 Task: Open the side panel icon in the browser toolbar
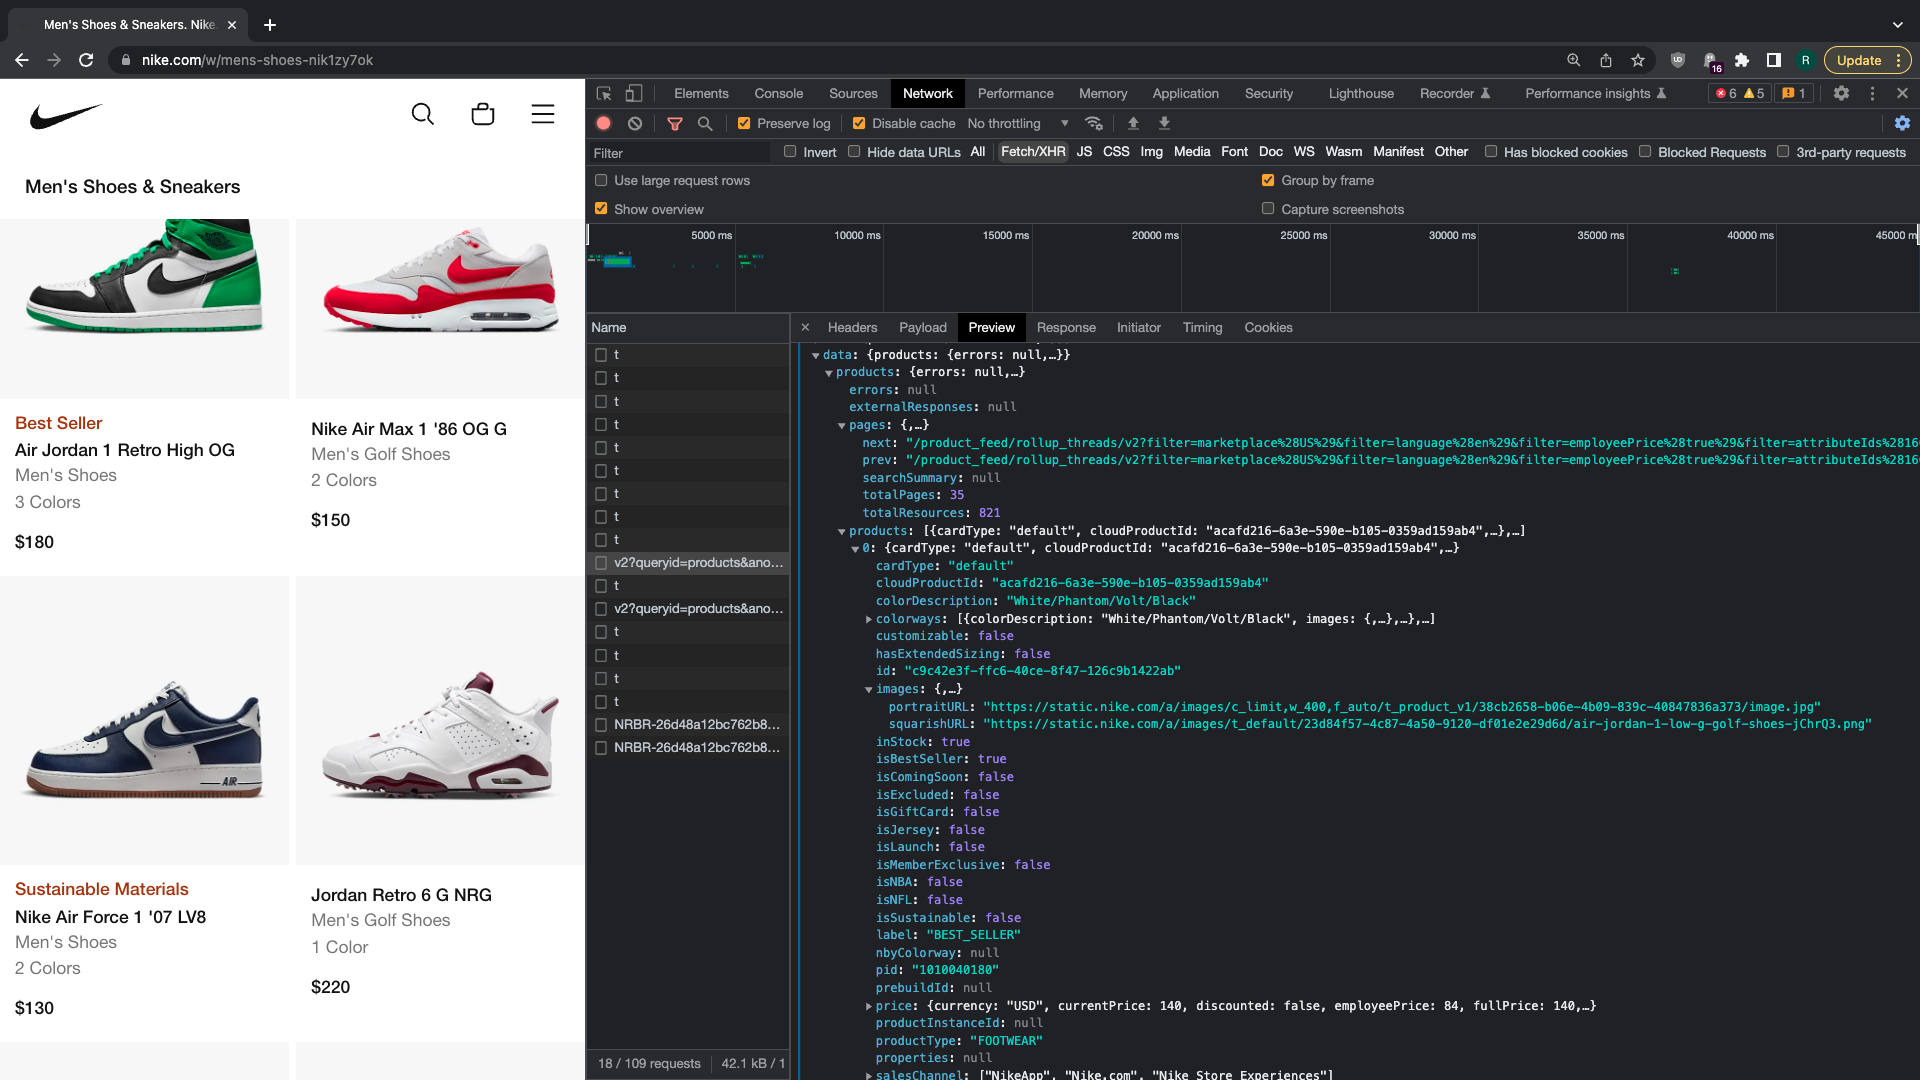tap(1774, 60)
